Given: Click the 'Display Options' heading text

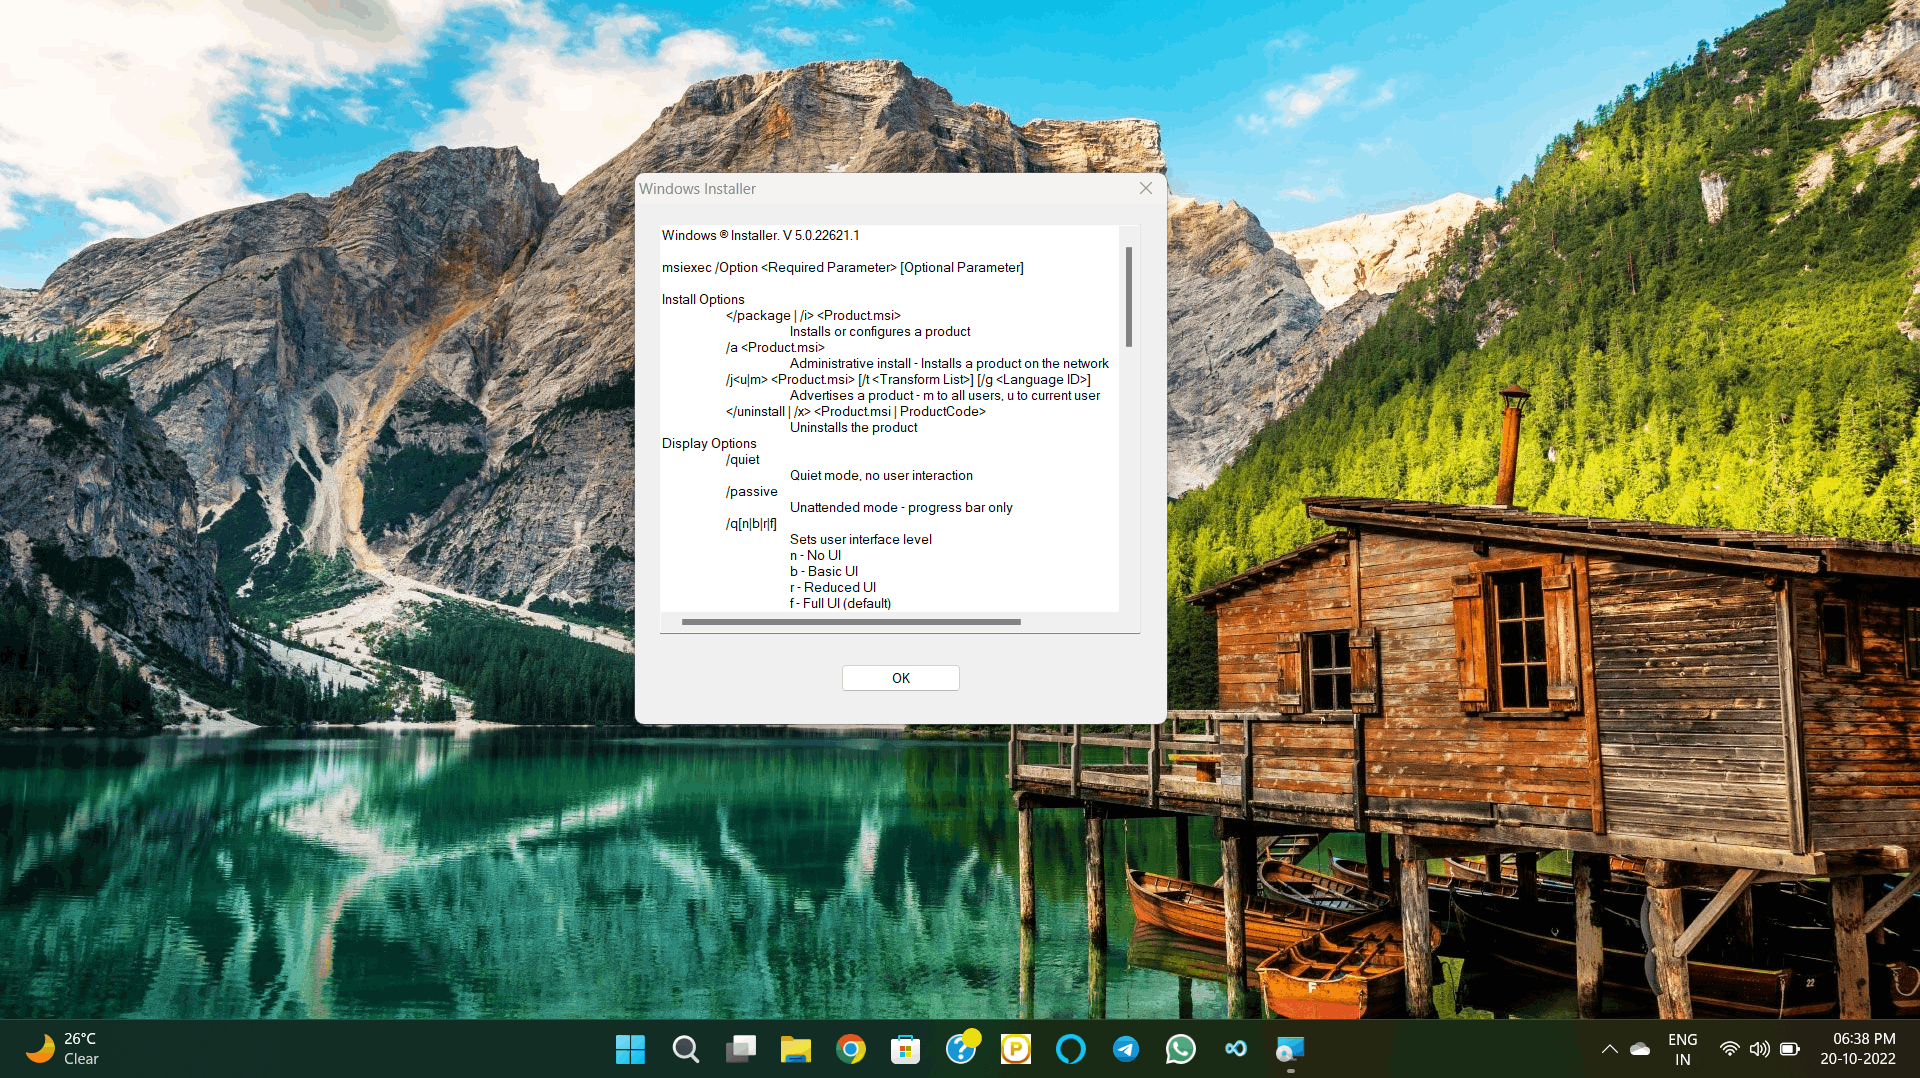Looking at the screenshot, I should click(709, 443).
